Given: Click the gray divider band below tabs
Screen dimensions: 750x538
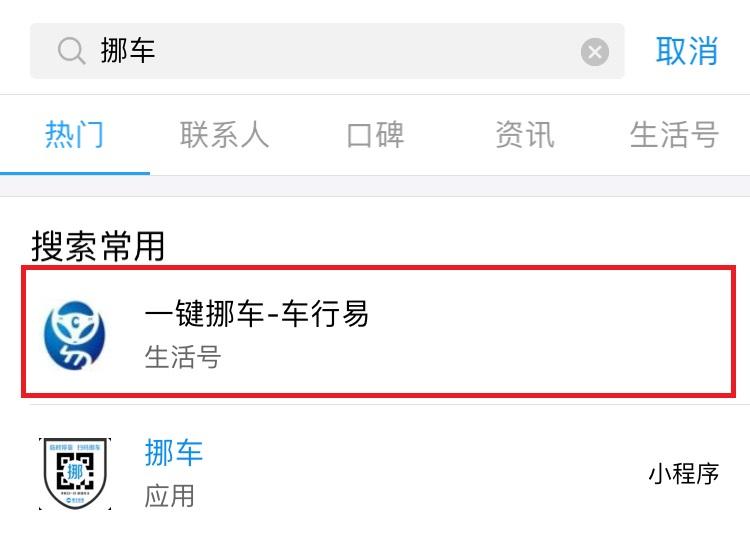Looking at the screenshot, I should coord(375,186).
